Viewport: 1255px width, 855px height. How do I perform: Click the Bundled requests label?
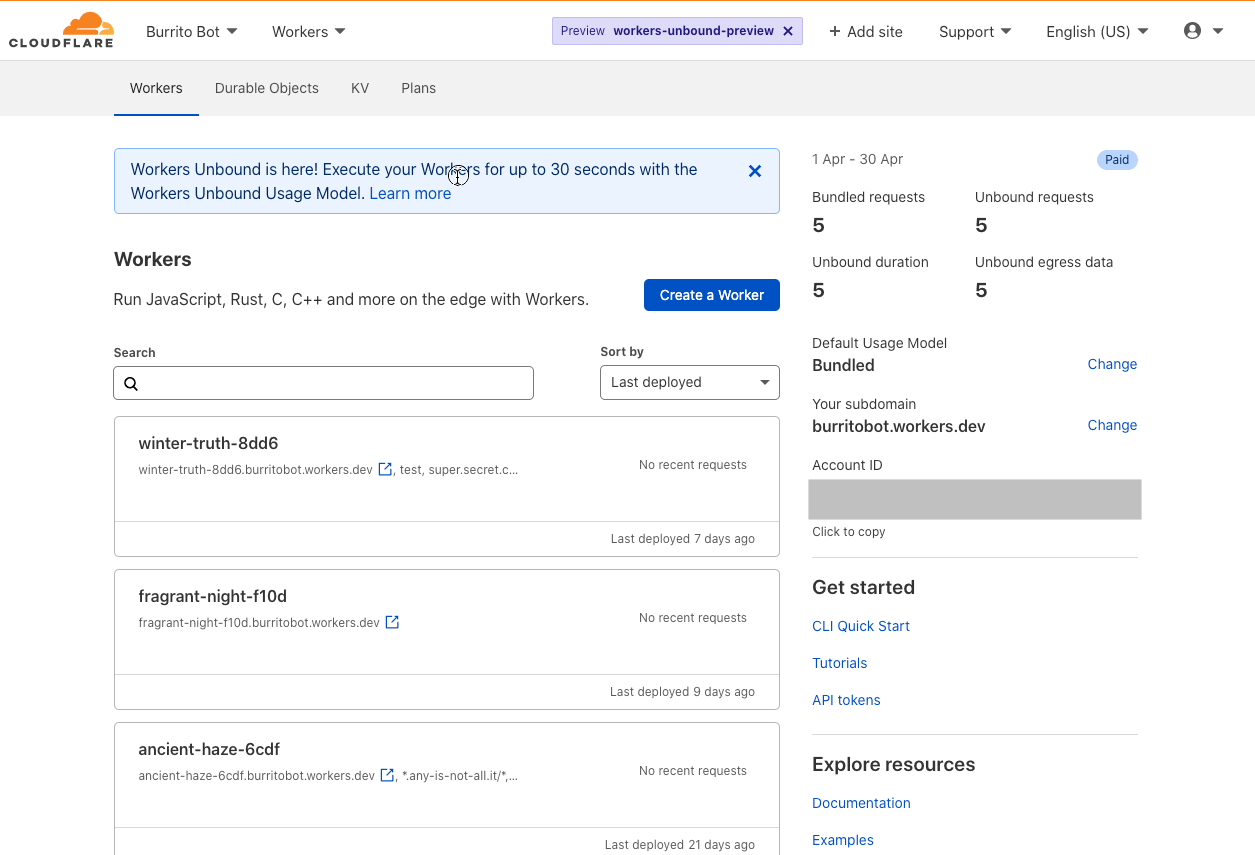pos(868,197)
